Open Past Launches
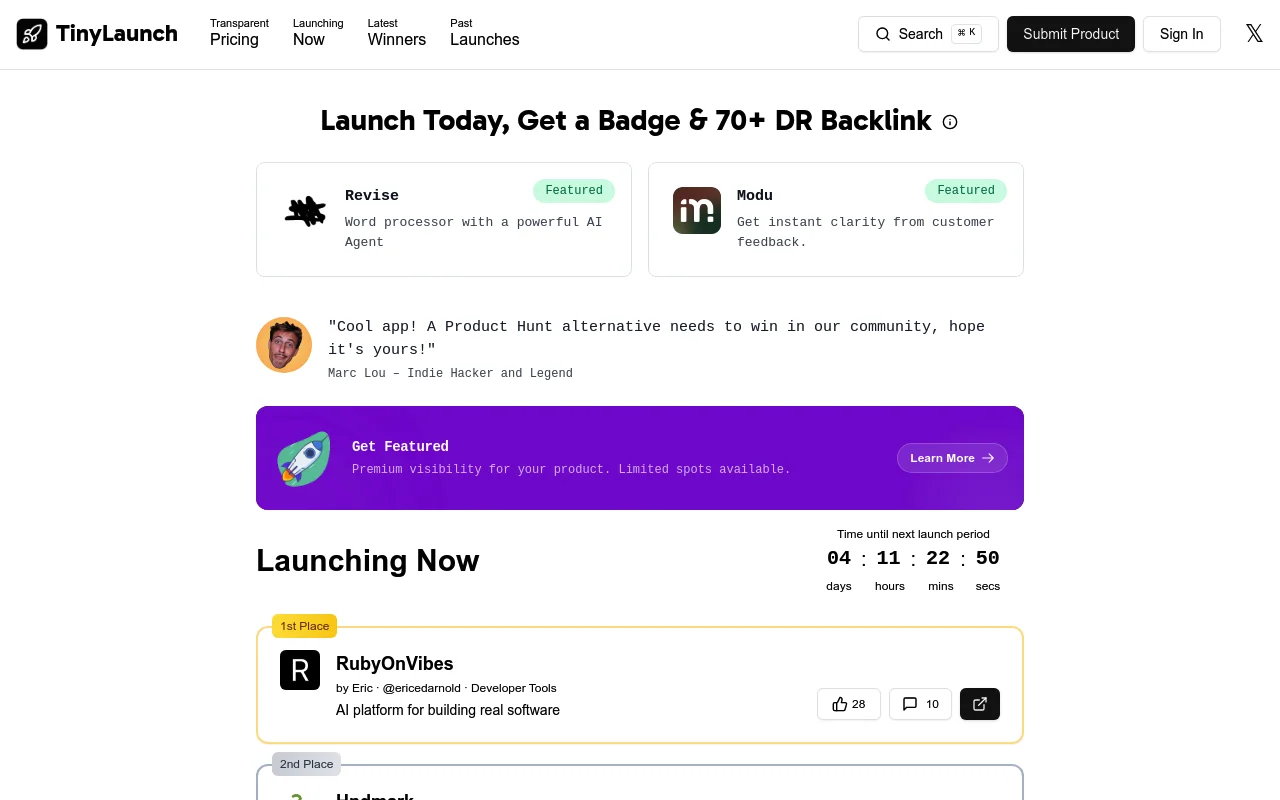 [x=484, y=33]
